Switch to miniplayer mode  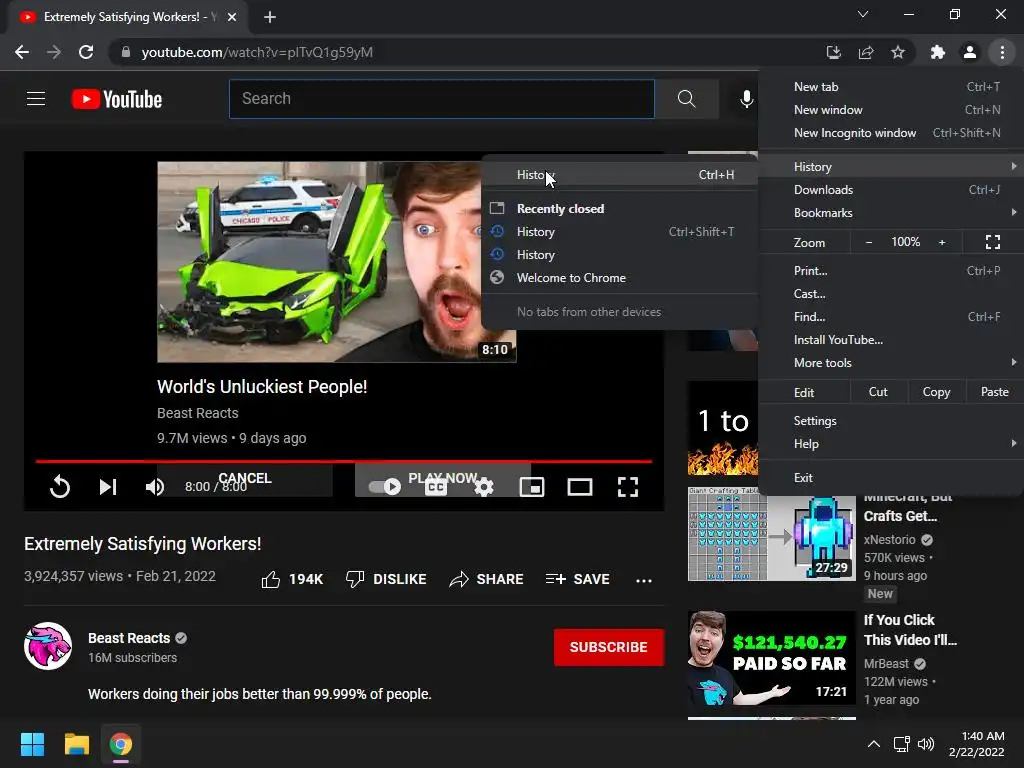coord(532,487)
